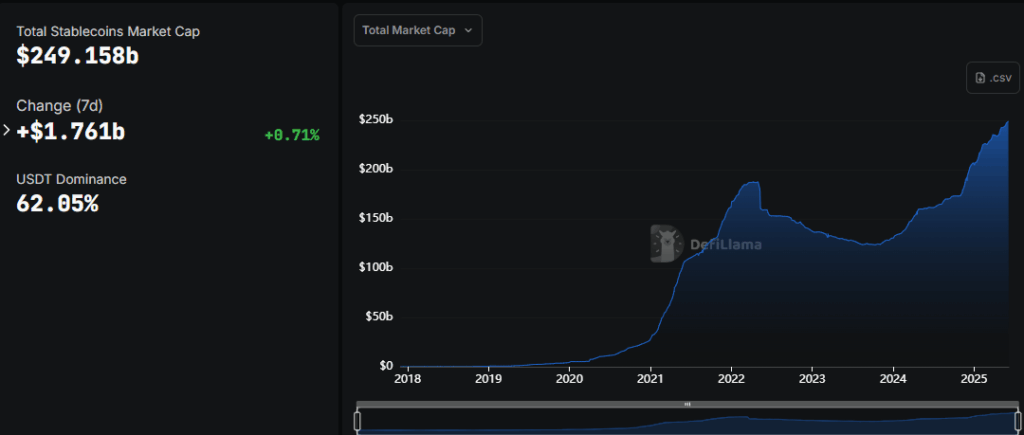Image resolution: width=1024 pixels, height=435 pixels.
Task: Click the Total Stablecoins Market Cap heading
Action: pyautogui.click(x=108, y=31)
